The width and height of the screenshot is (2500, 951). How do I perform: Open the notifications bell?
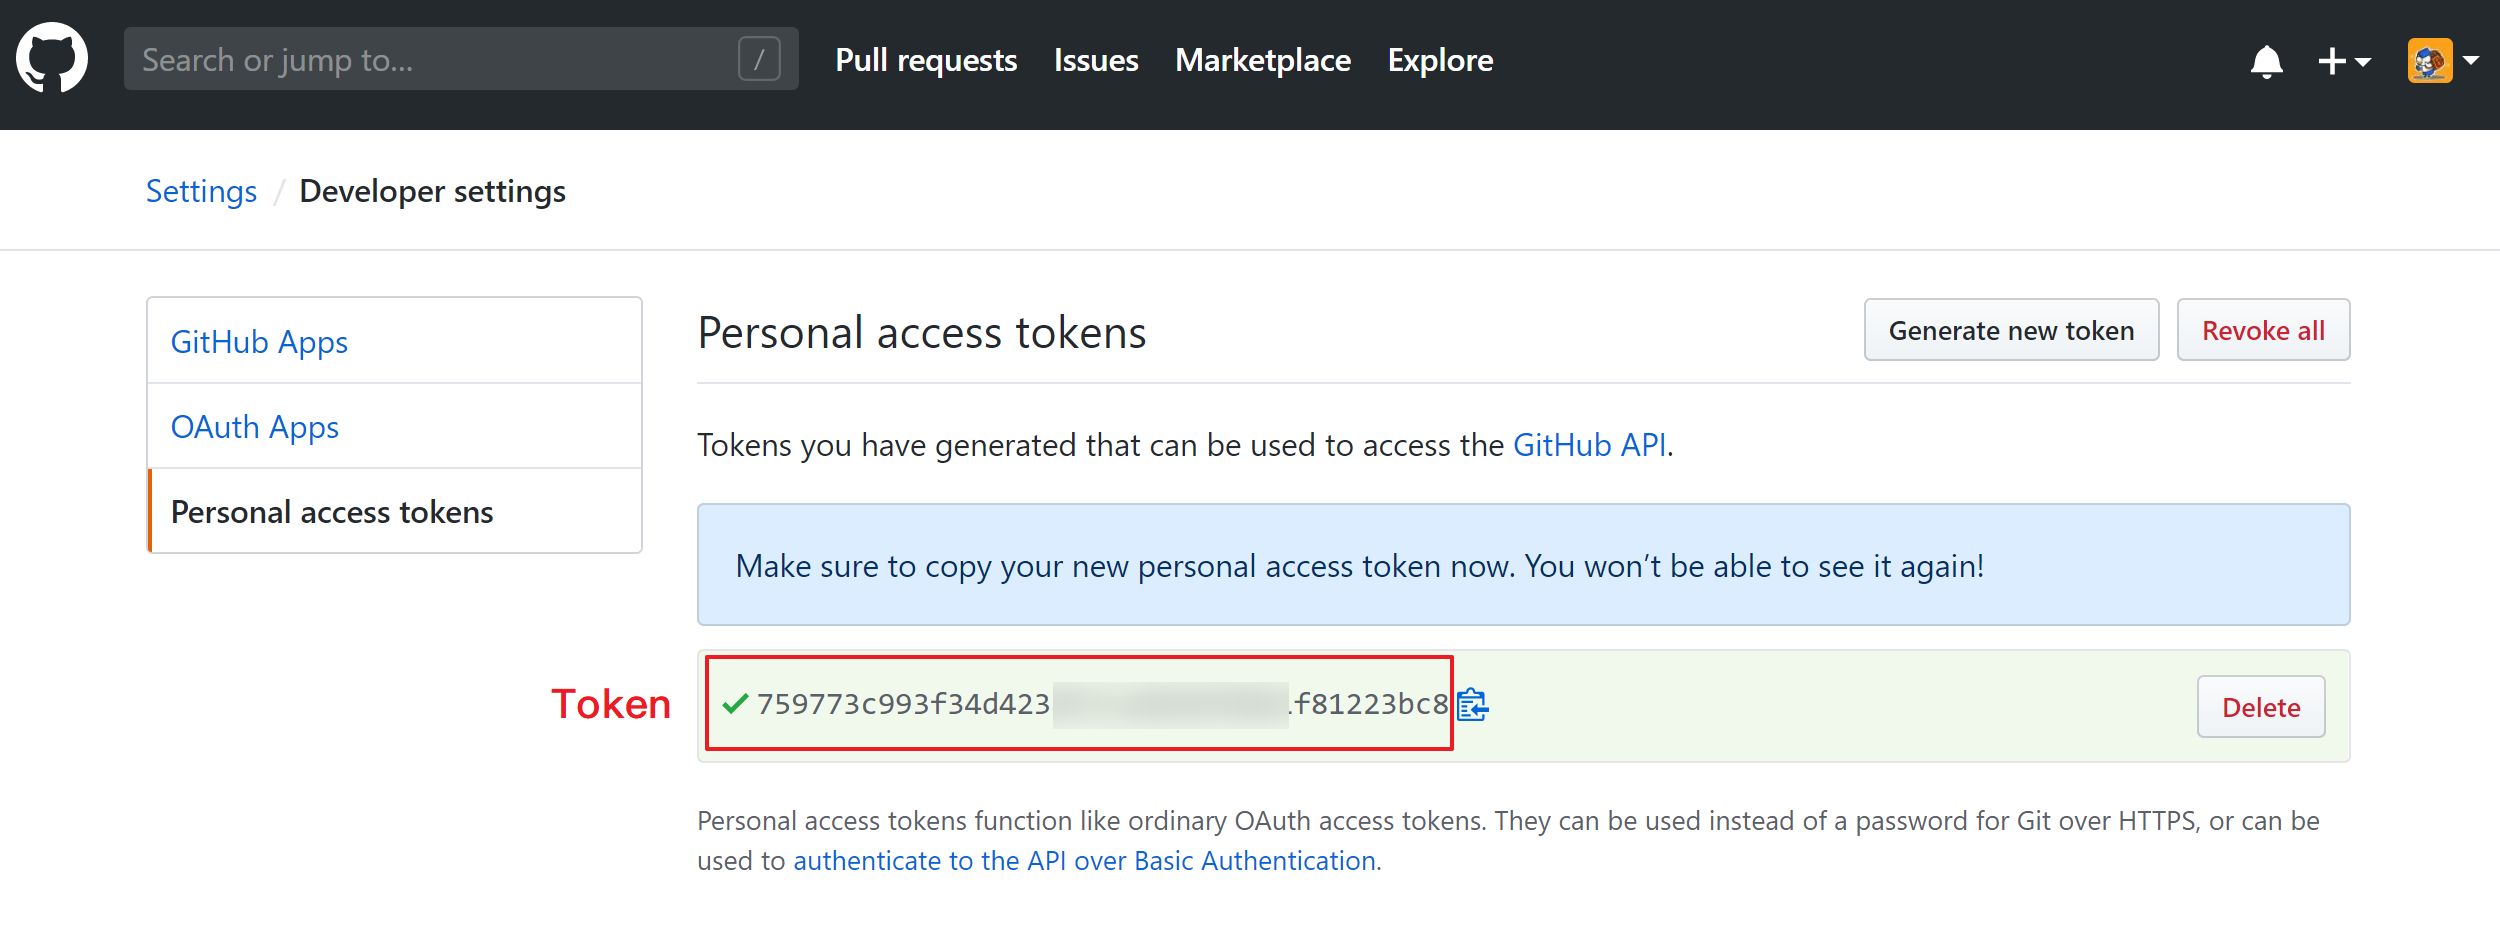(2266, 61)
